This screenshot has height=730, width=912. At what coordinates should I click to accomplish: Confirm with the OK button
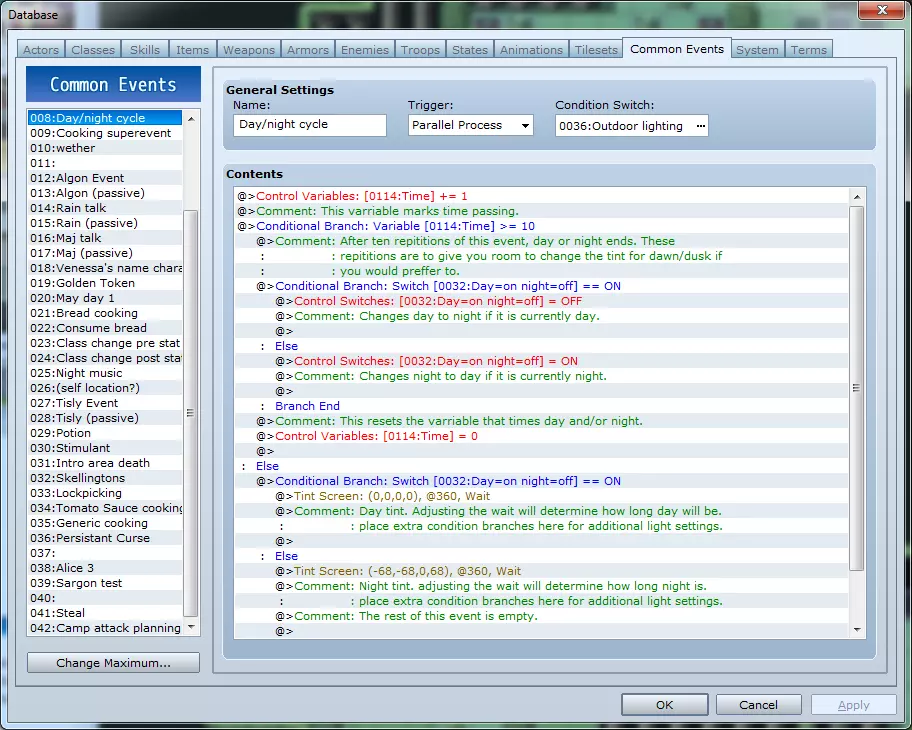(x=664, y=705)
